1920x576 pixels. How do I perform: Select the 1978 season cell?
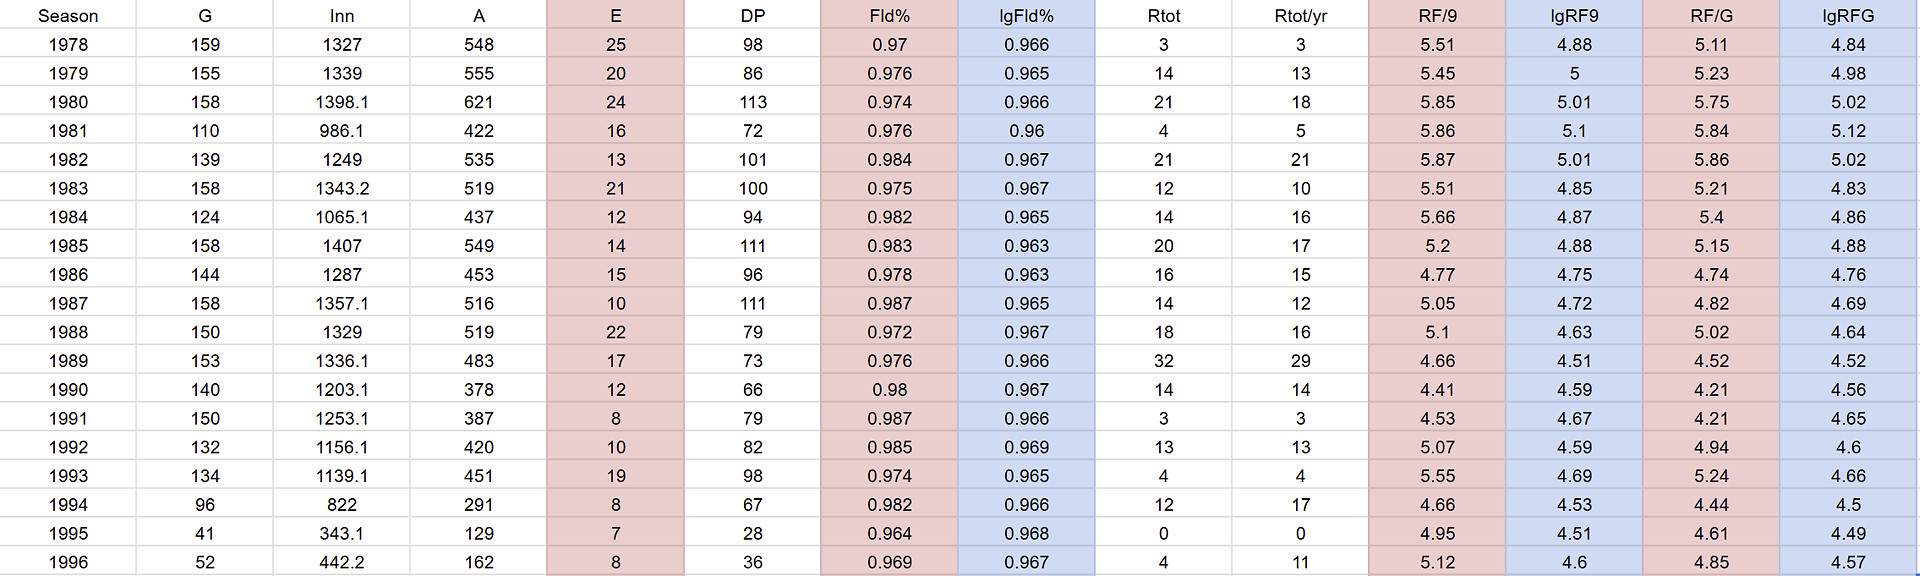click(68, 45)
